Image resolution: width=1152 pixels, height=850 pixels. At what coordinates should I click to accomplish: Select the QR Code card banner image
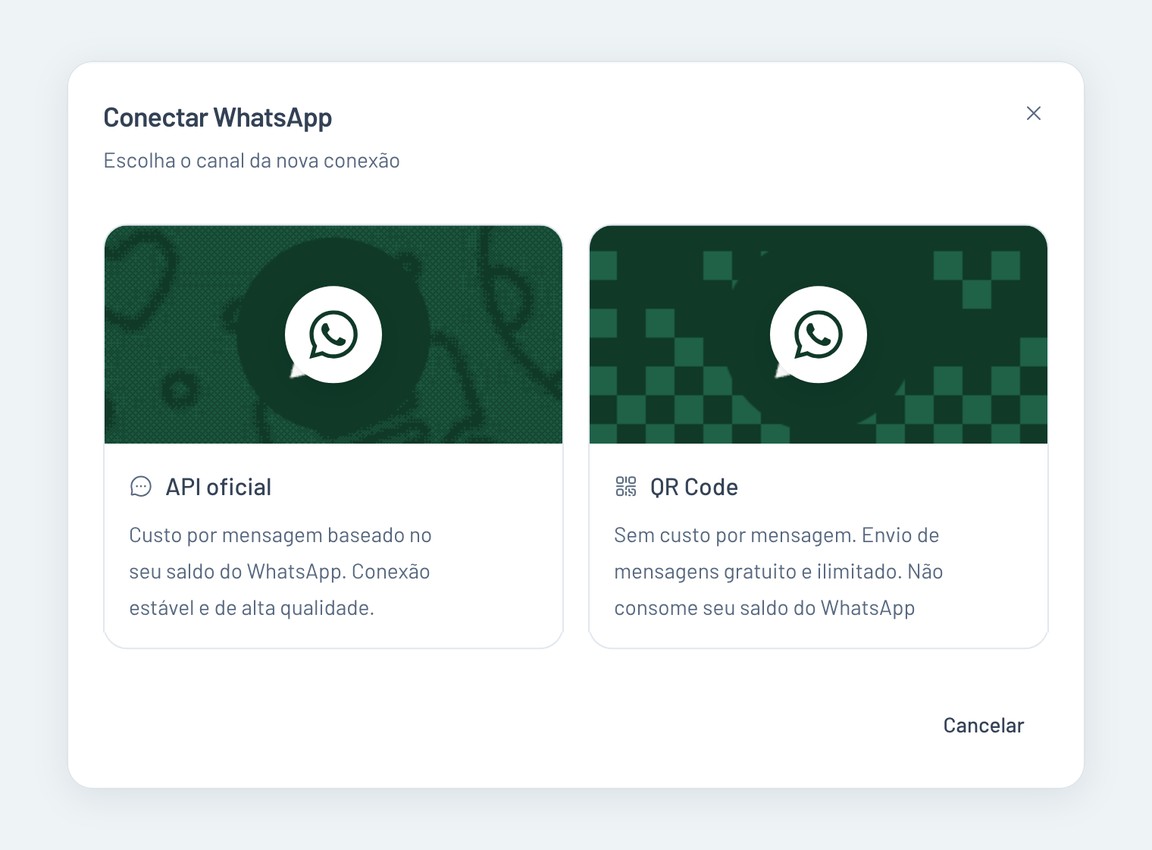[818, 334]
